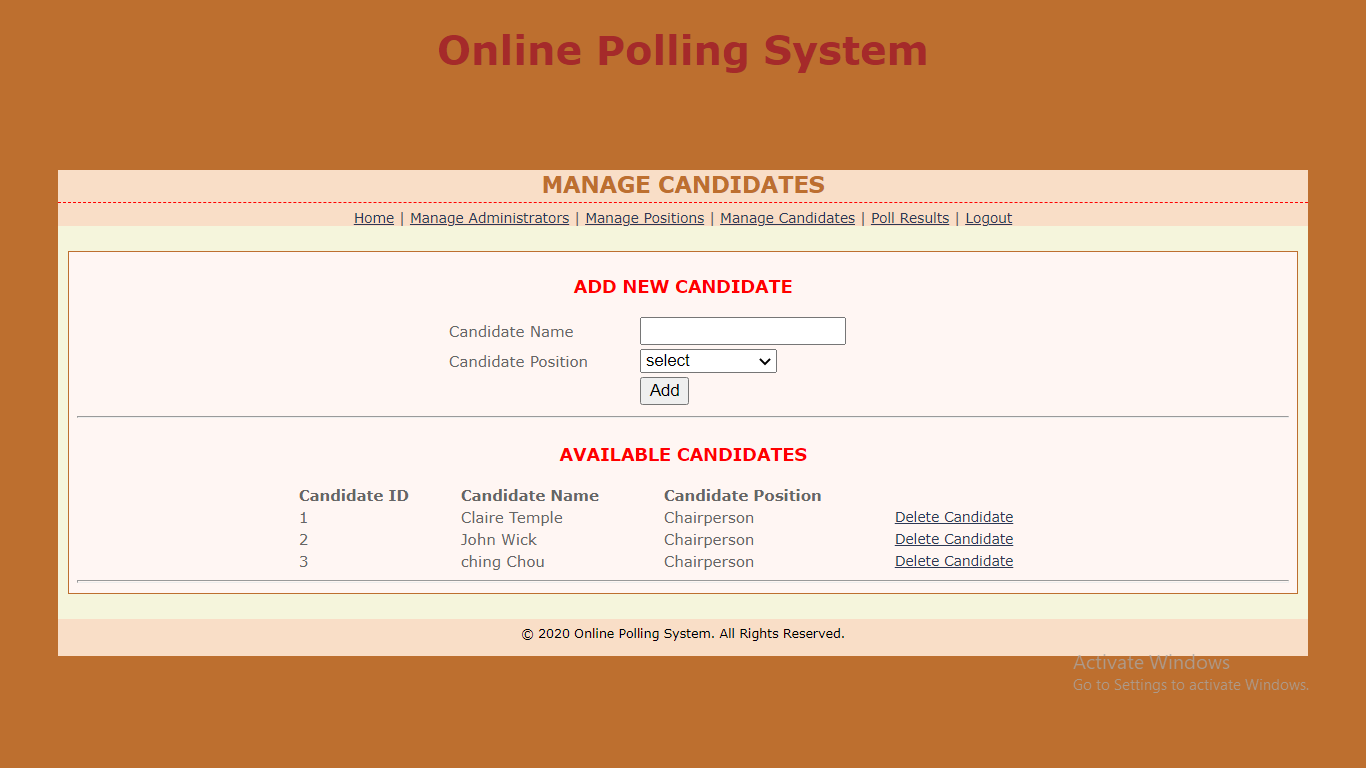Image resolution: width=1366 pixels, height=768 pixels.
Task: Click the Candidate Position column header
Action: pyautogui.click(x=743, y=495)
